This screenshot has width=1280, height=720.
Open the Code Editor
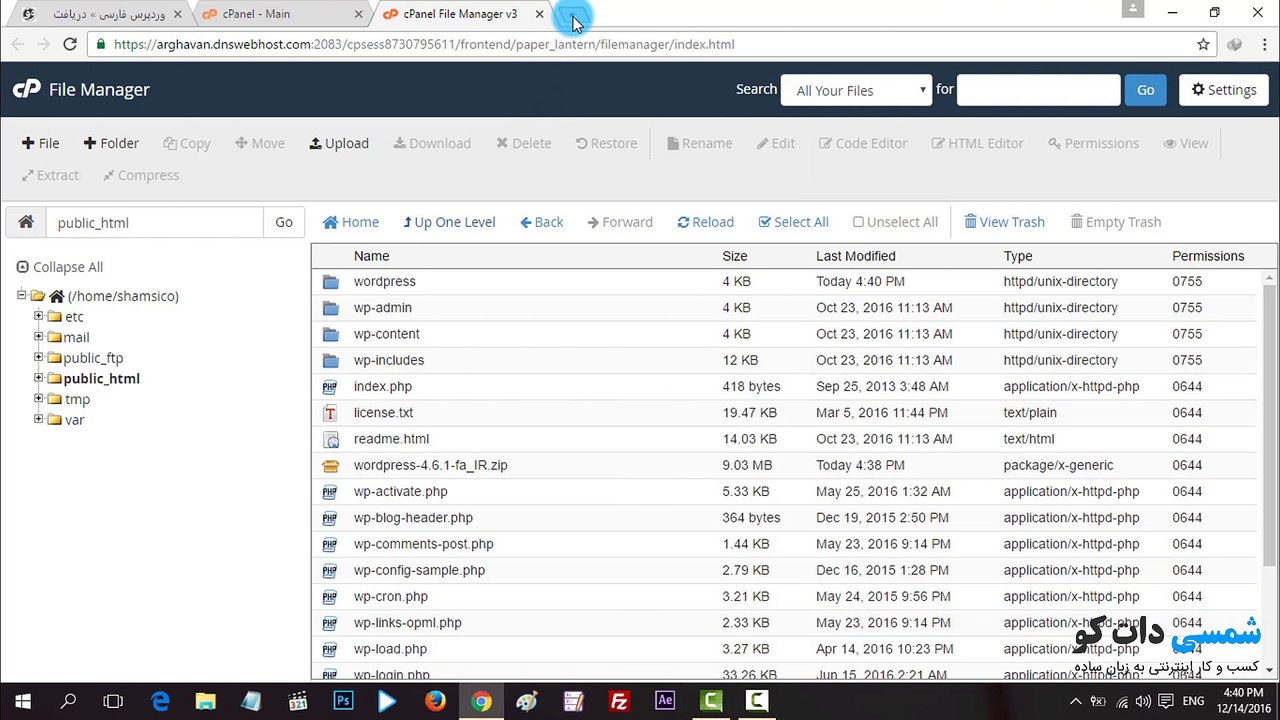pyautogui.click(x=863, y=143)
